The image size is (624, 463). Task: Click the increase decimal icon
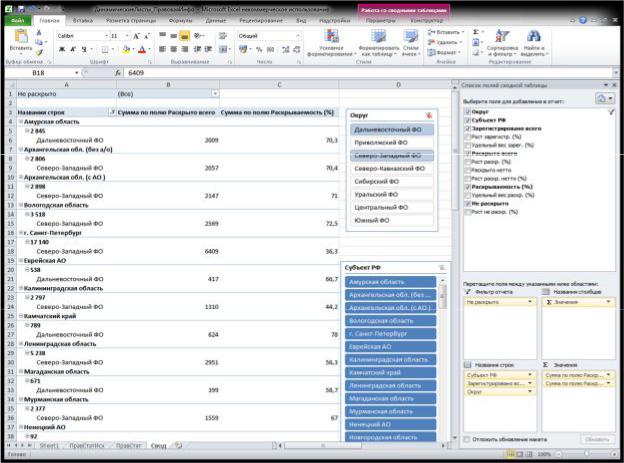click(286, 49)
